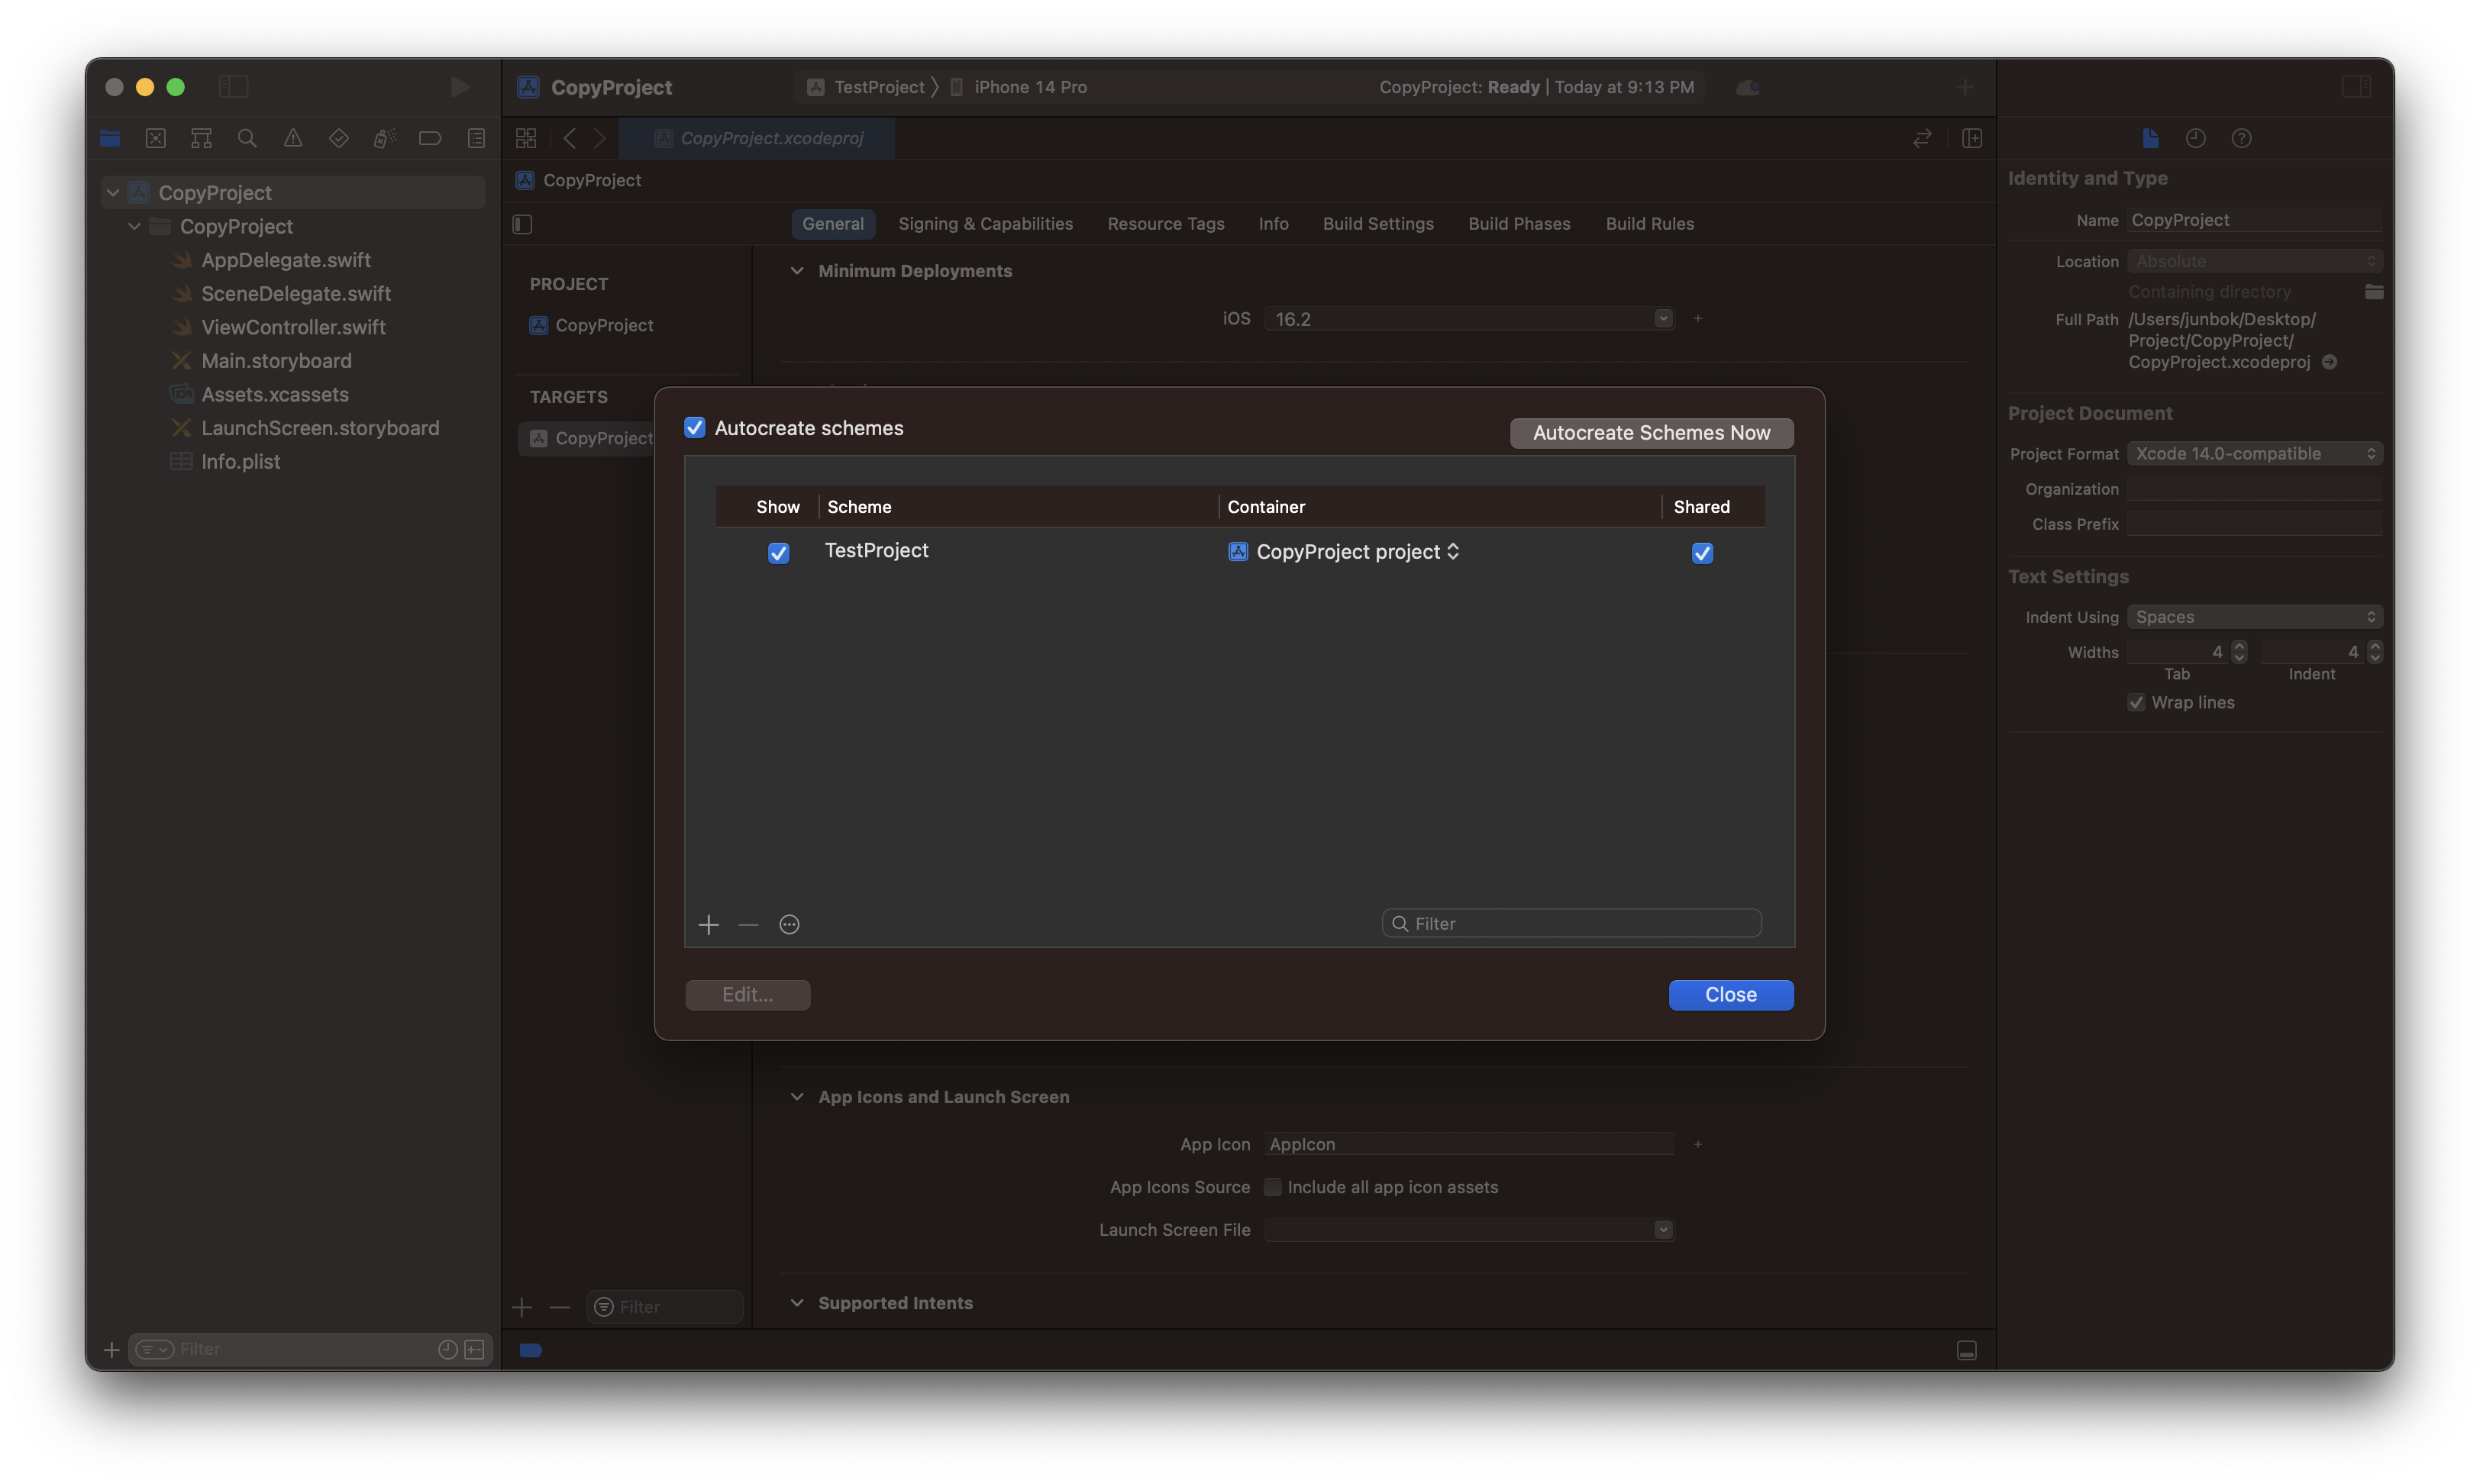
Task: Open the Project Format dropdown
Action: tap(2254, 454)
